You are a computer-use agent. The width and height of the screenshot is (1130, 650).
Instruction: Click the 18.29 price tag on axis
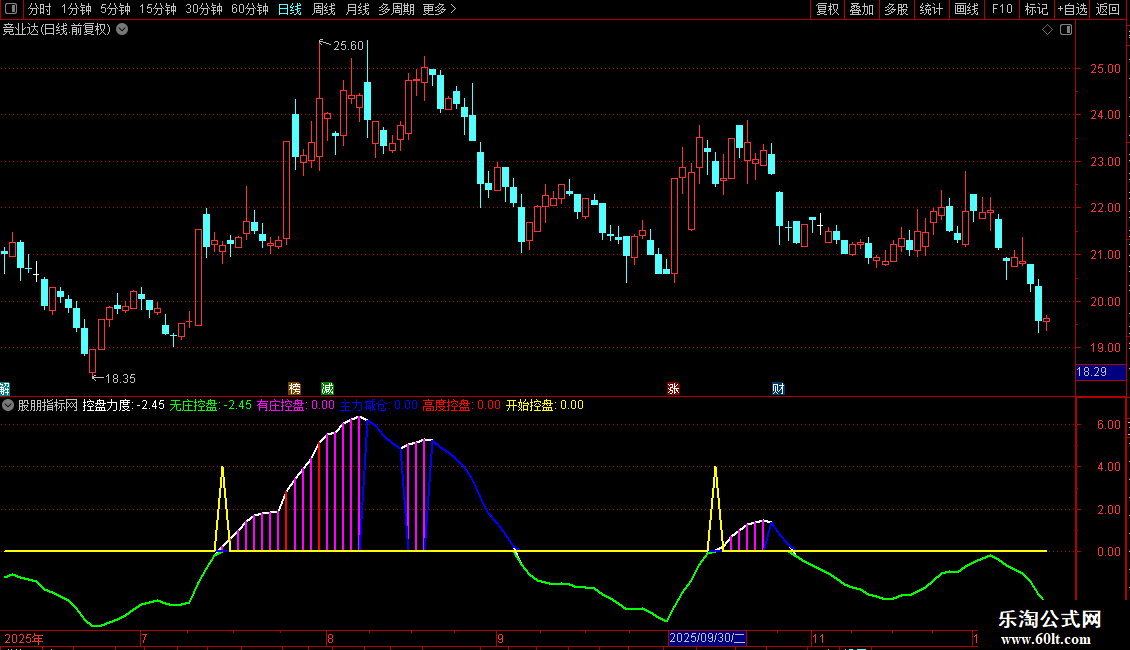(x=1100, y=372)
